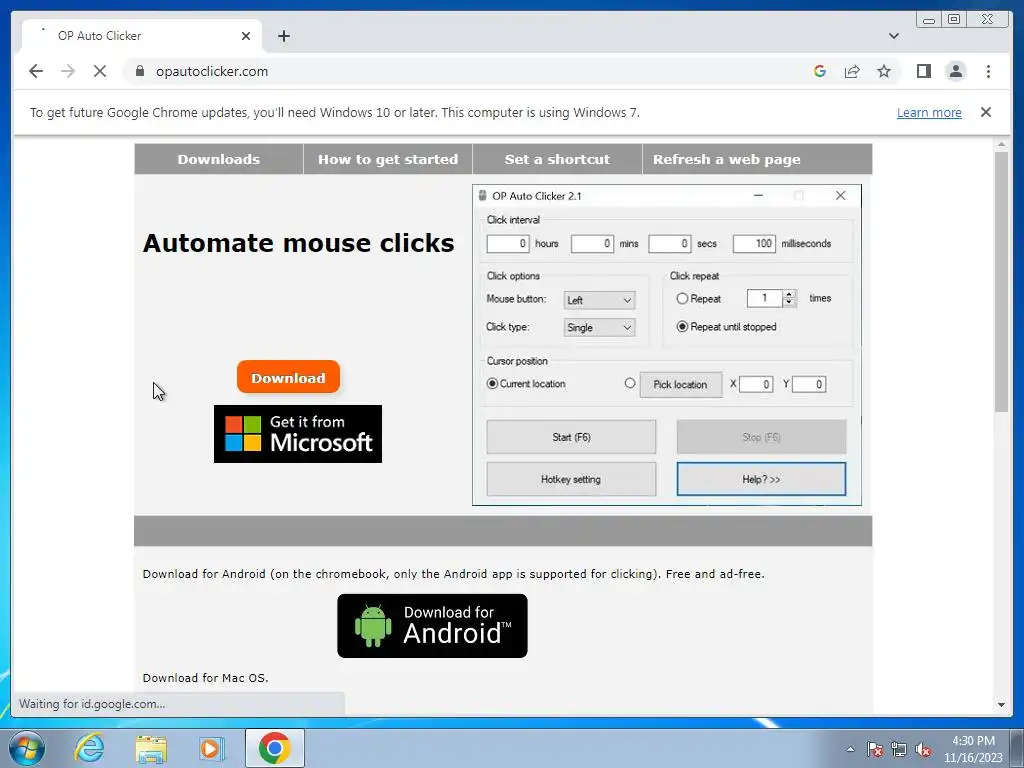Click the padlock site info icon
Viewport: 1024px width, 768px height.
coord(140,71)
